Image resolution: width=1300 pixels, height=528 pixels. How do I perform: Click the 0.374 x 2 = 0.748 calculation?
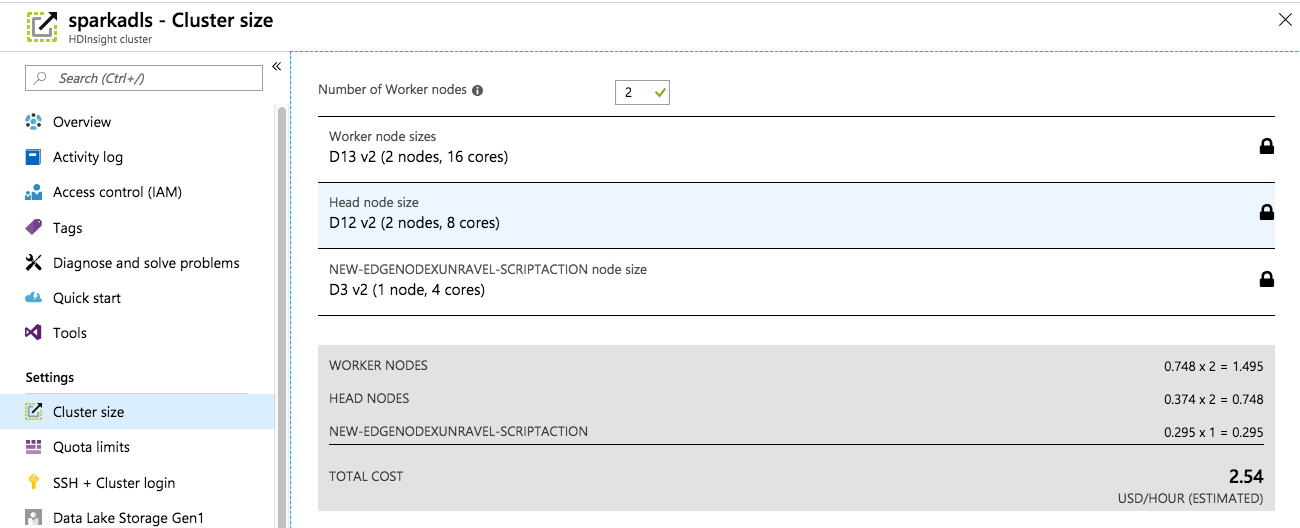coord(1213,399)
